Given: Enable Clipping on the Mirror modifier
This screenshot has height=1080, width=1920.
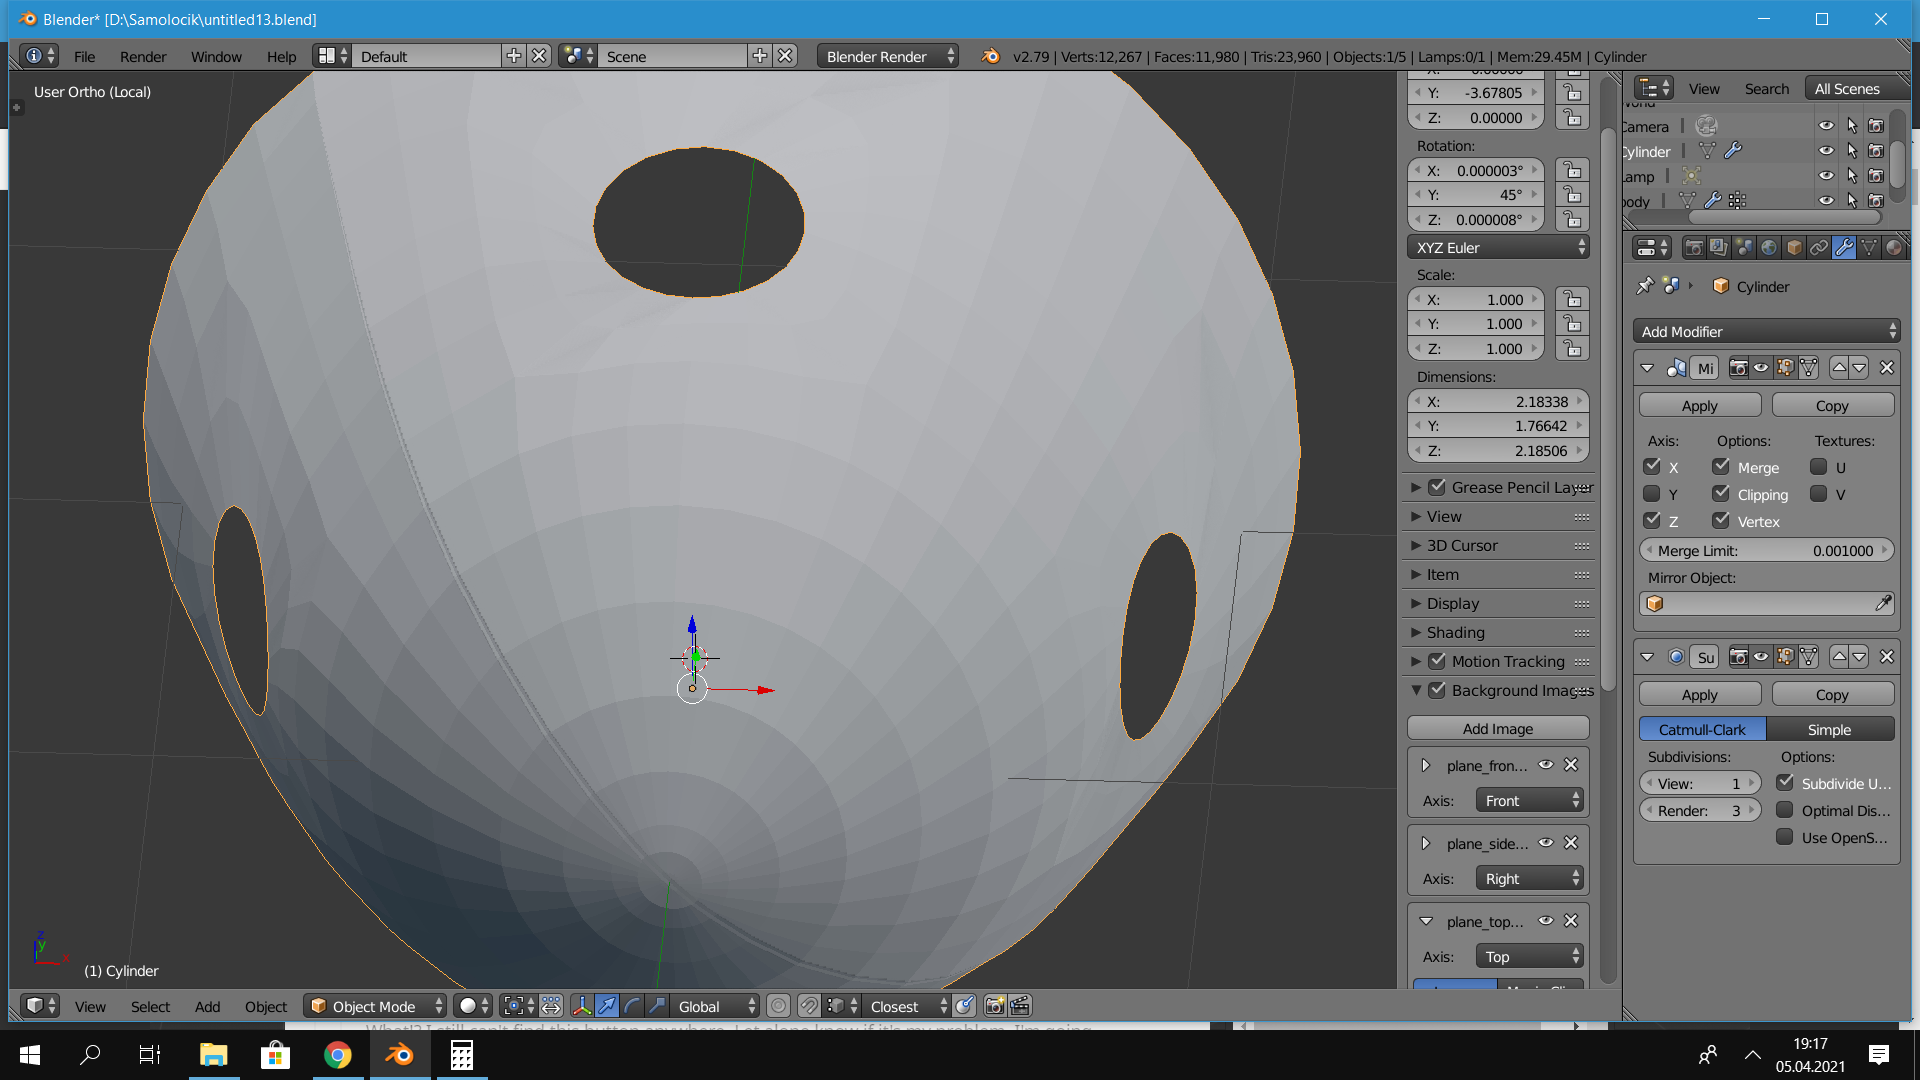Looking at the screenshot, I should [x=1722, y=493].
